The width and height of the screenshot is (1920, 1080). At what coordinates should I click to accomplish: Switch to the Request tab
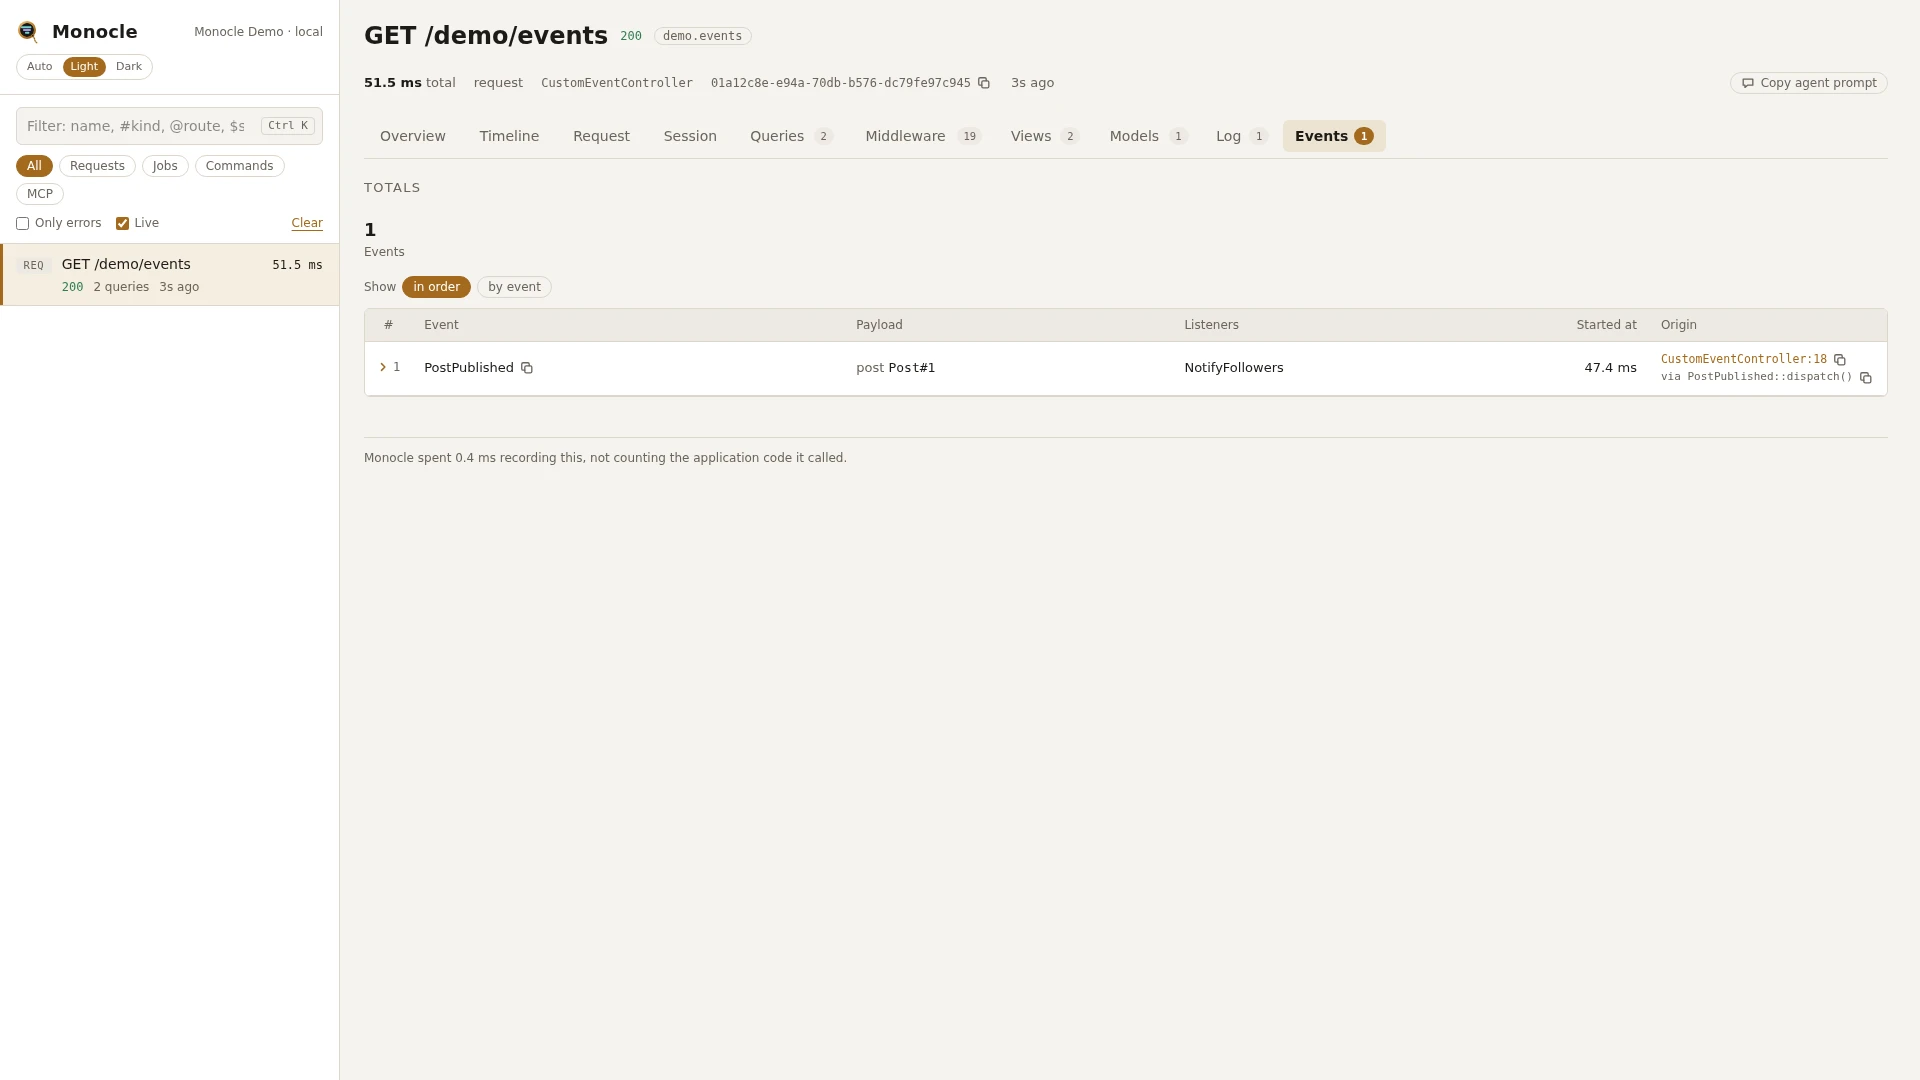click(601, 136)
